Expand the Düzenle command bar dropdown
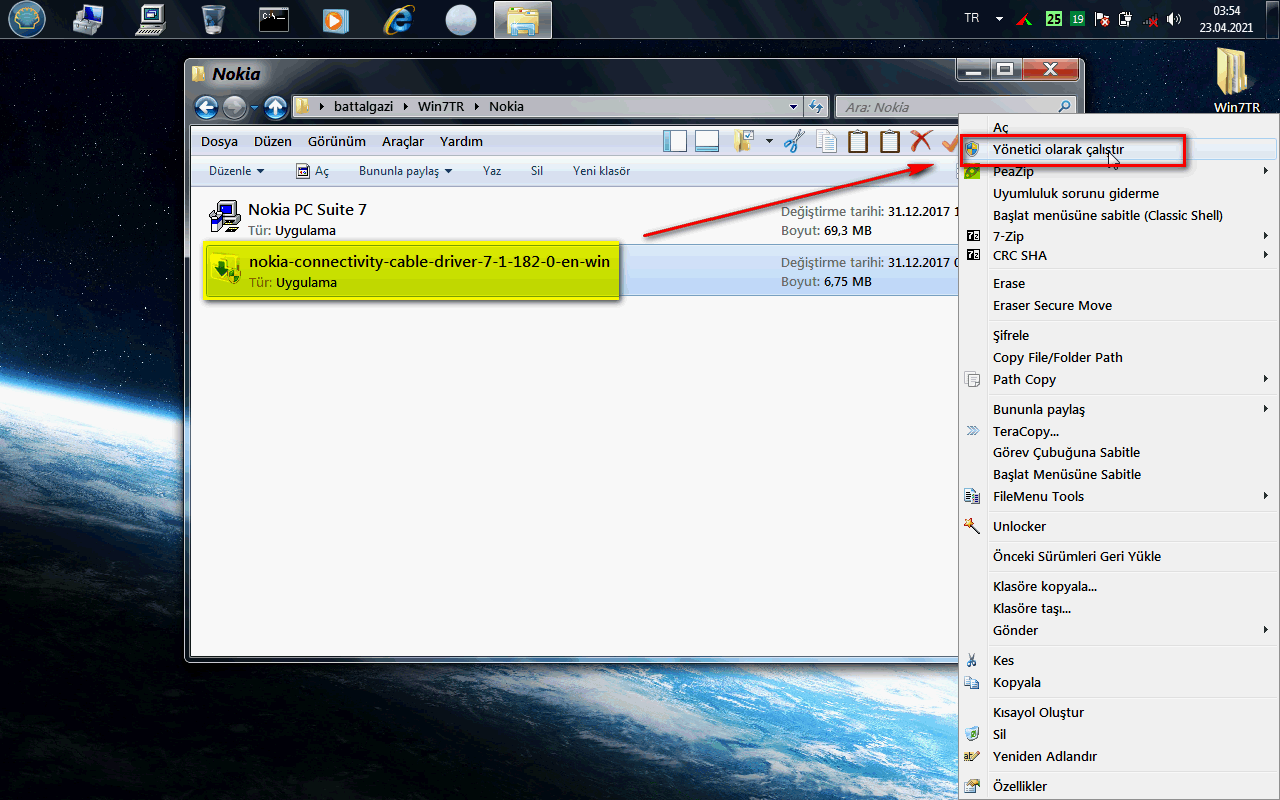This screenshot has width=1280, height=800. pos(236,171)
